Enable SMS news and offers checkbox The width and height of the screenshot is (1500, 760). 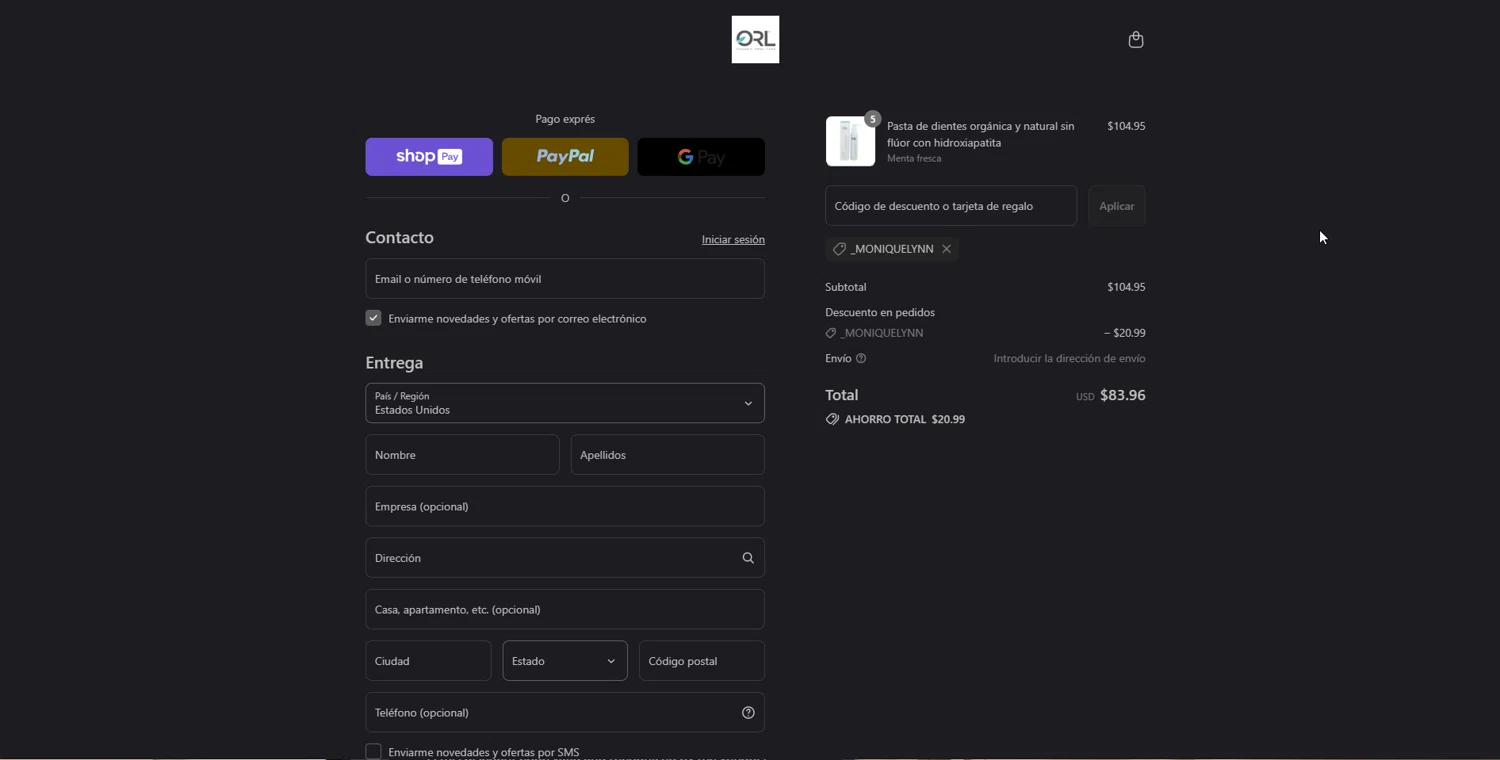coord(373,751)
